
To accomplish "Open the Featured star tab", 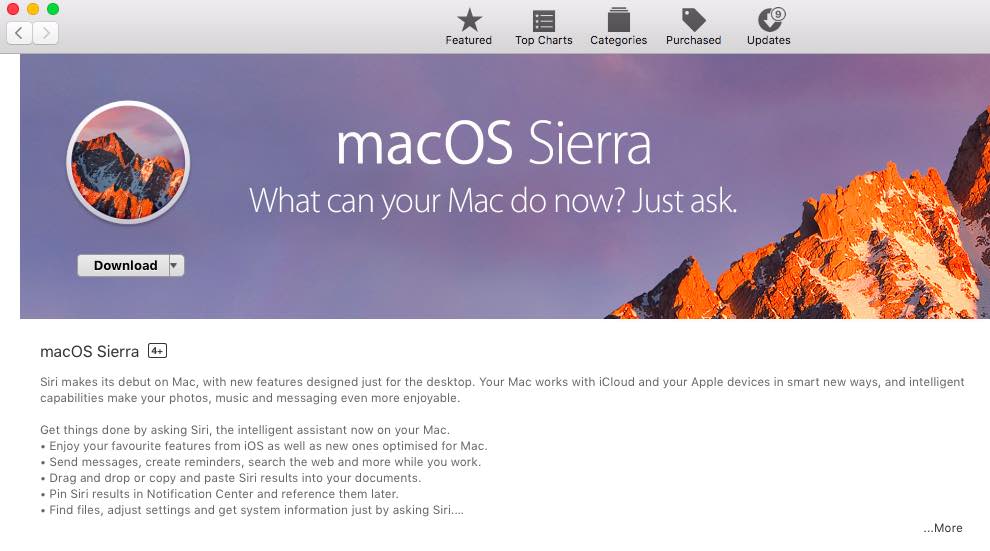I will pyautogui.click(x=468, y=27).
